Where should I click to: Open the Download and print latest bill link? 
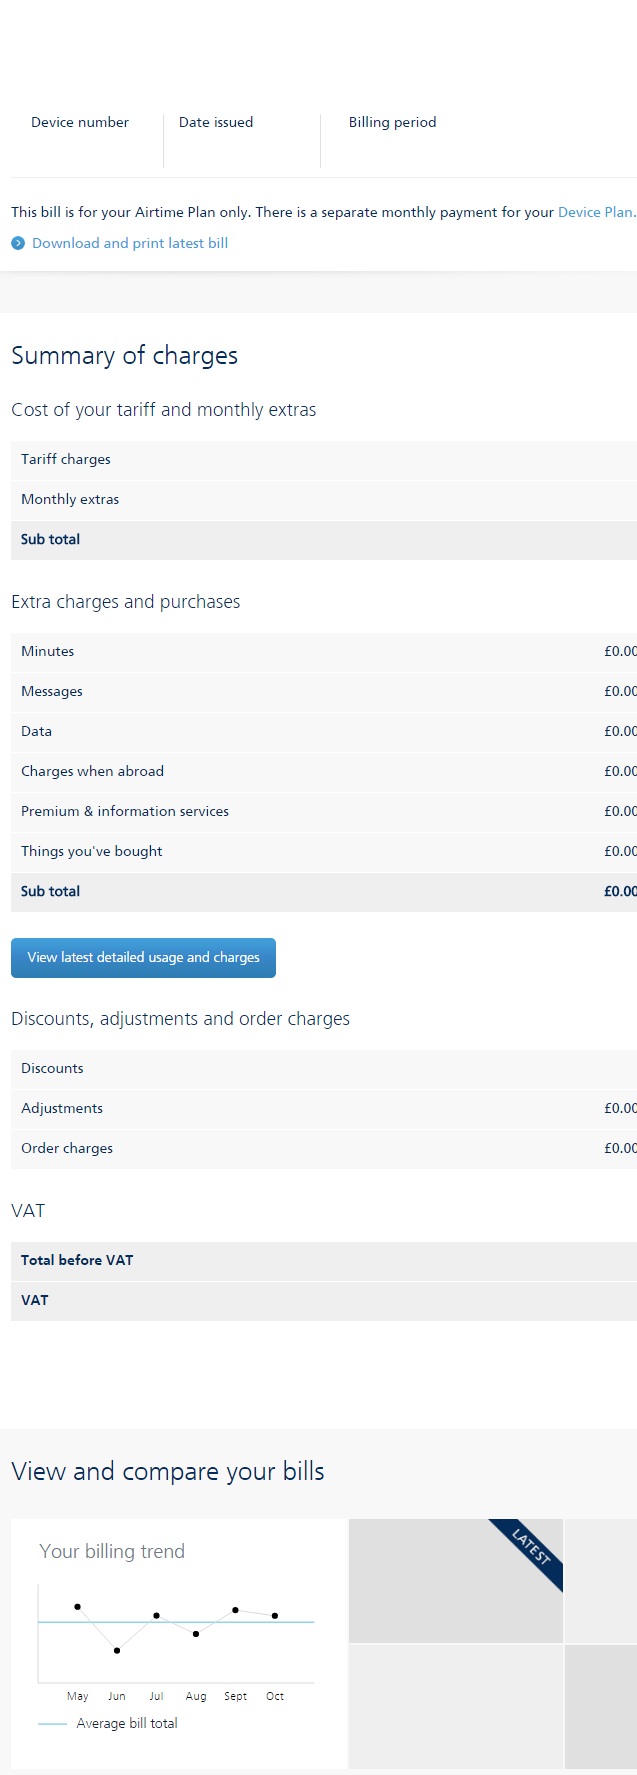click(130, 243)
